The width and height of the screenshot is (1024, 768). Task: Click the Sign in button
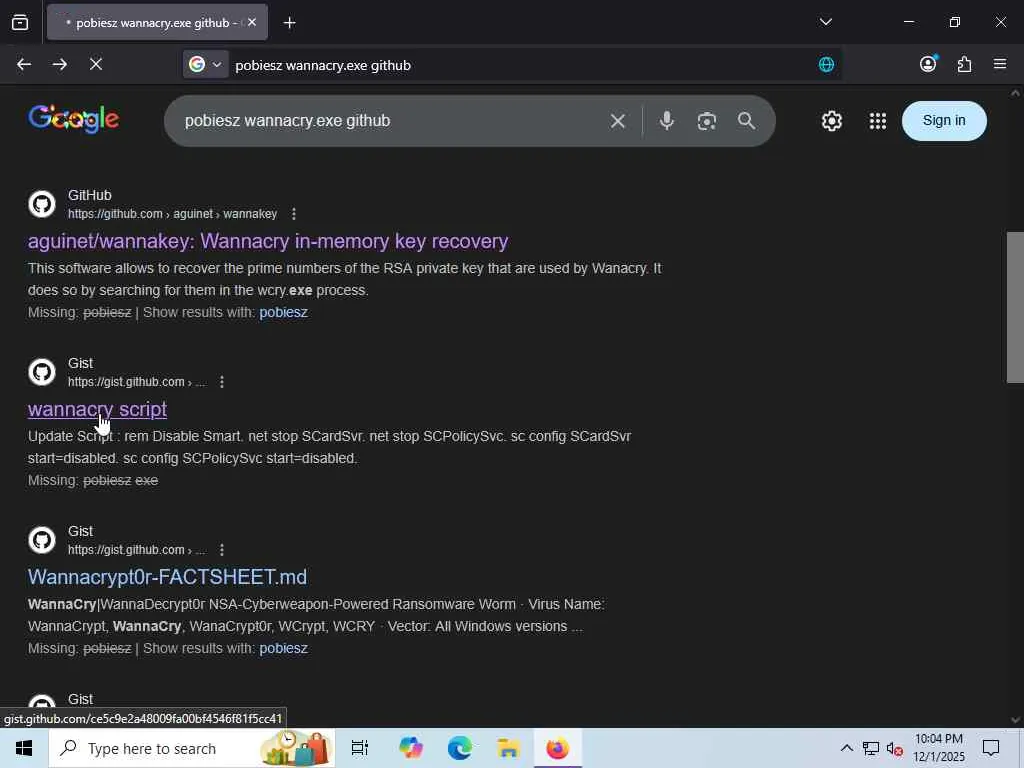click(944, 121)
